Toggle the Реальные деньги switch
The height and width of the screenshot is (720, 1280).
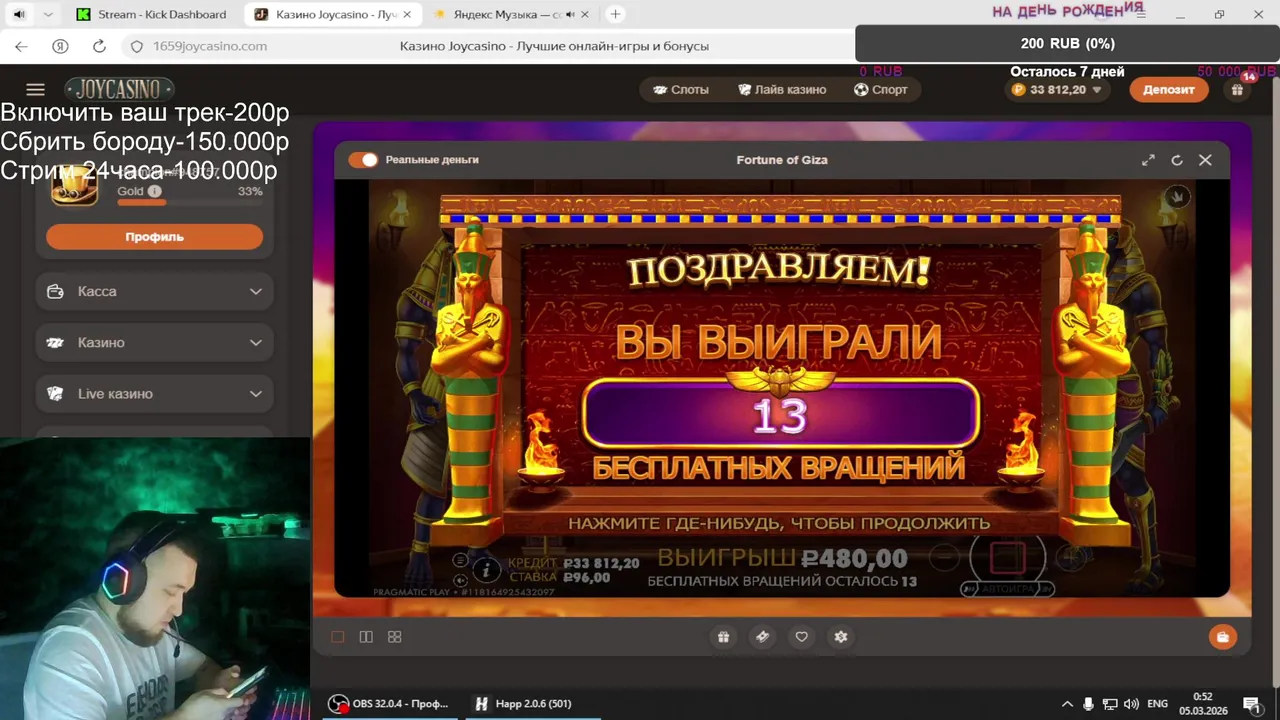(363, 160)
